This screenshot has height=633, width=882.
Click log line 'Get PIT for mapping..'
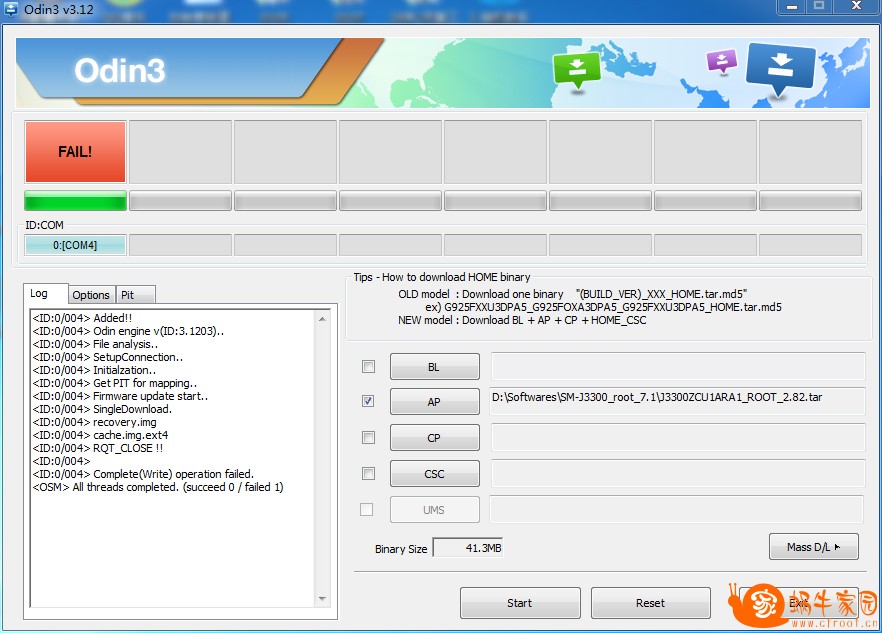tap(115, 383)
